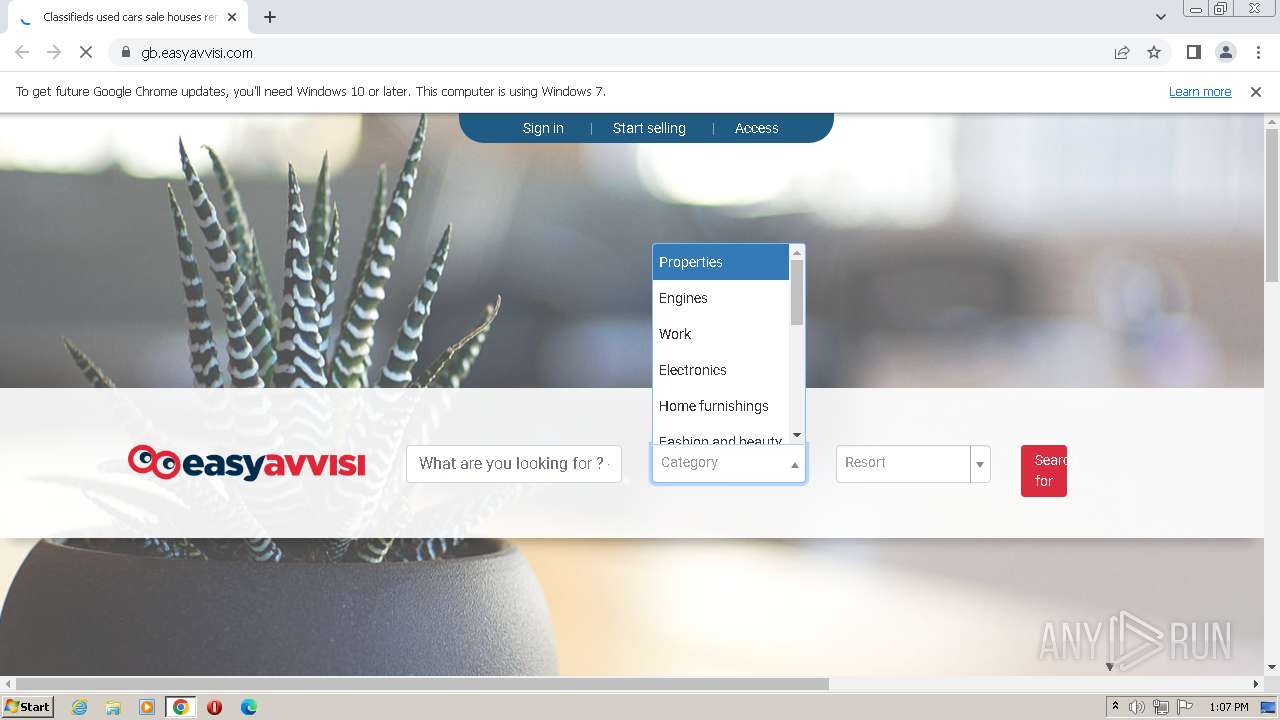Click the What are you looking for field
The width and height of the screenshot is (1280, 720).
click(514, 464)
